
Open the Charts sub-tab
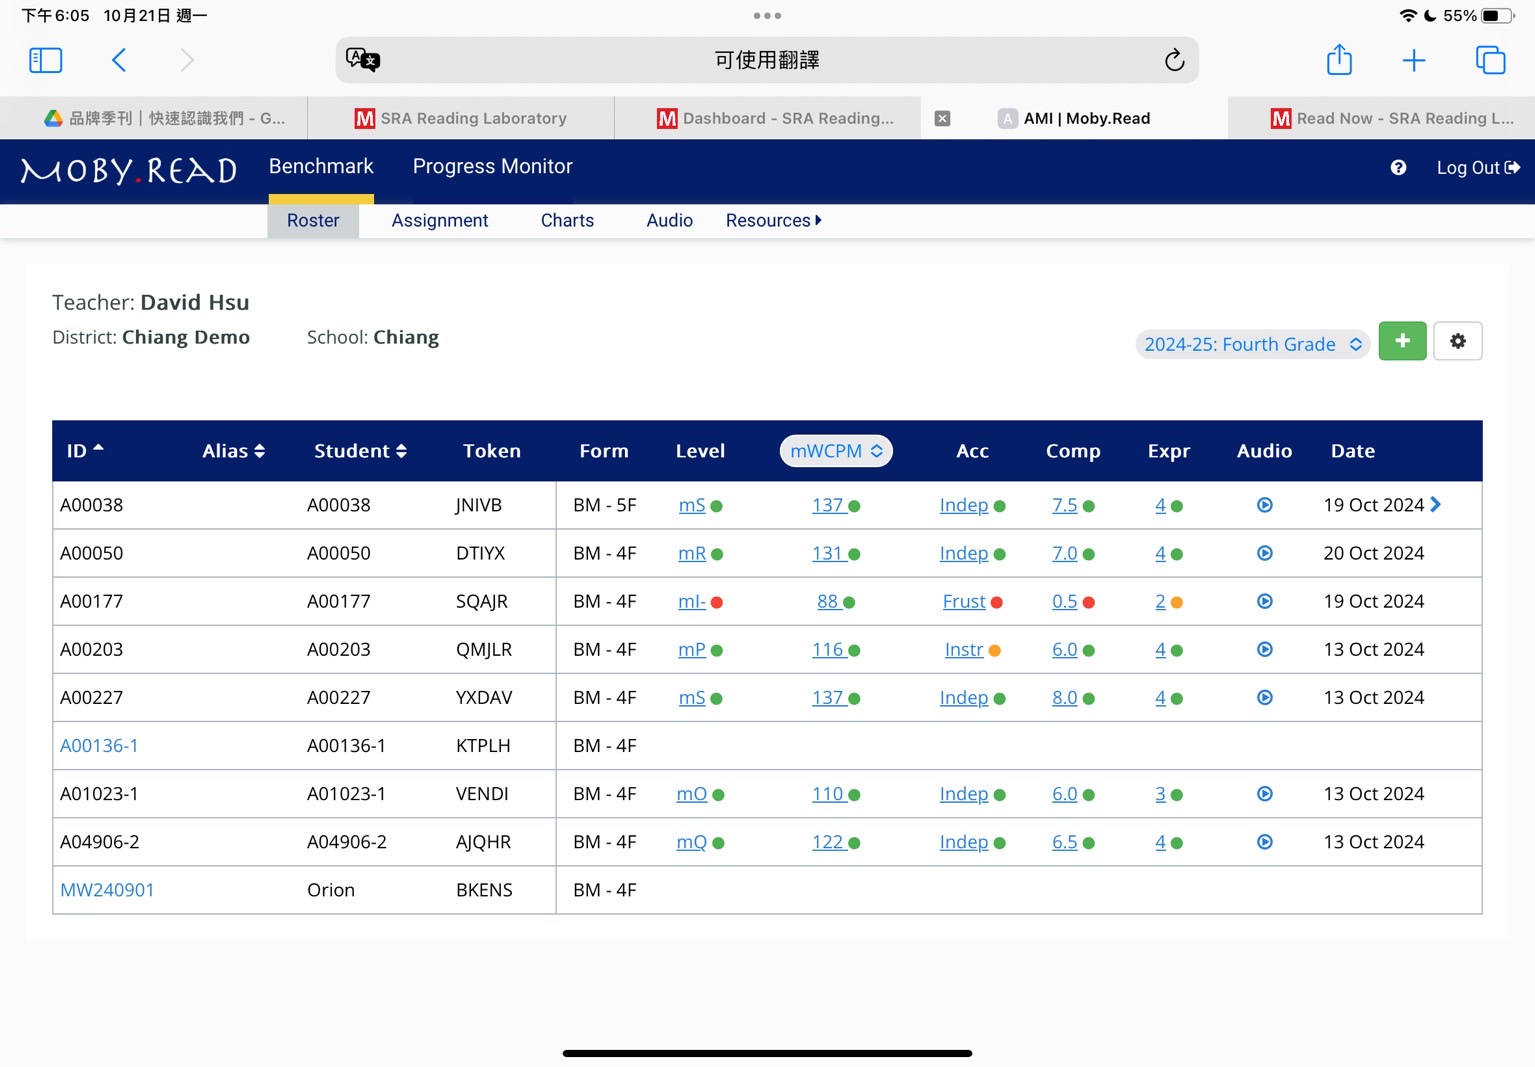[567, 220]
